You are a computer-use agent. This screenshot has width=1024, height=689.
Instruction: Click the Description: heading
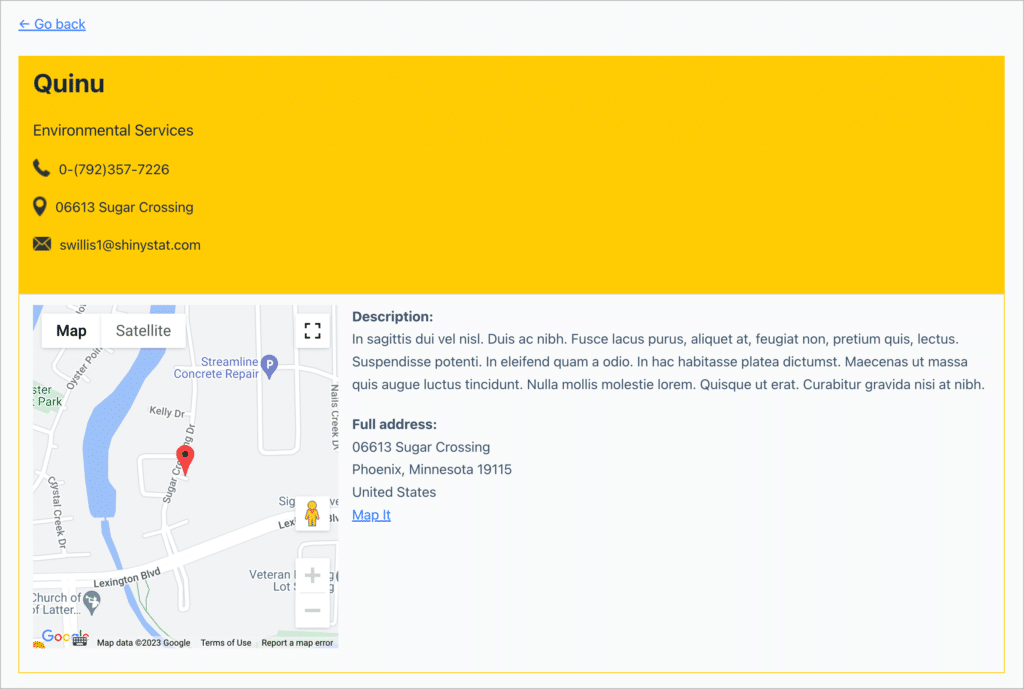click(392, 317)
